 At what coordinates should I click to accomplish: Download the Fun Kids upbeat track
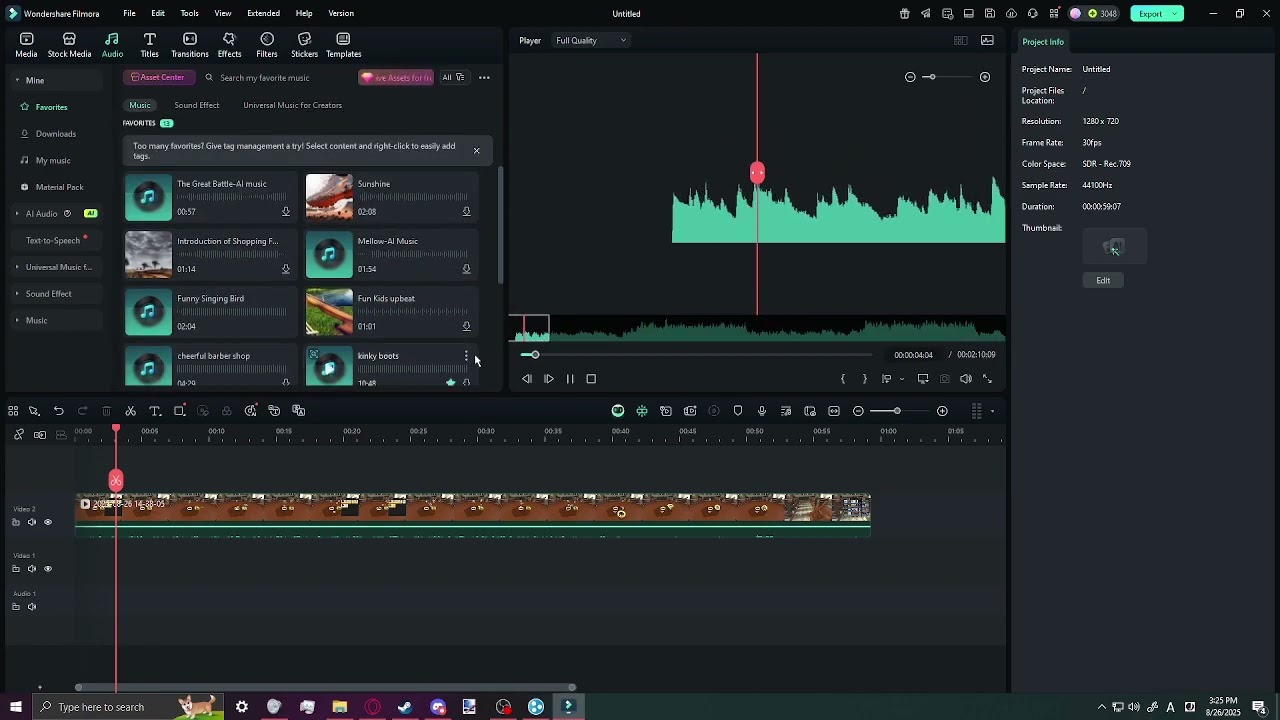coord(466,326)
